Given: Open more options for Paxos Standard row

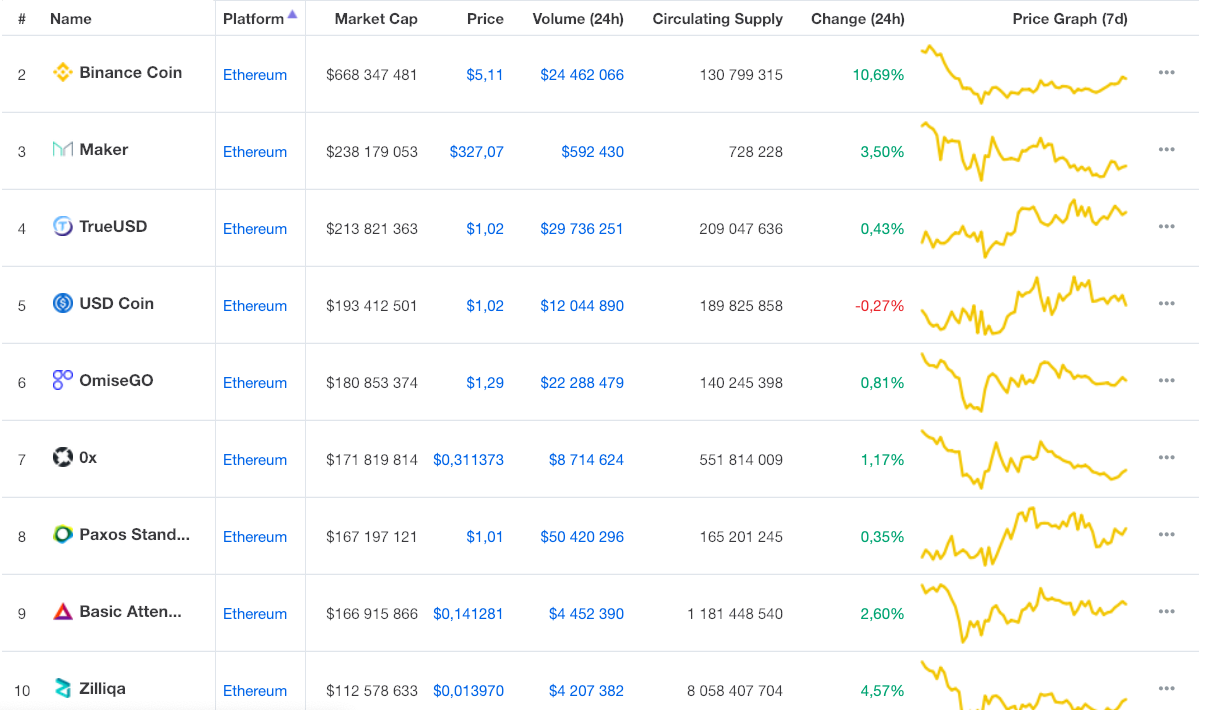Looking at the screenshot, I should (x=1166, y=535).
